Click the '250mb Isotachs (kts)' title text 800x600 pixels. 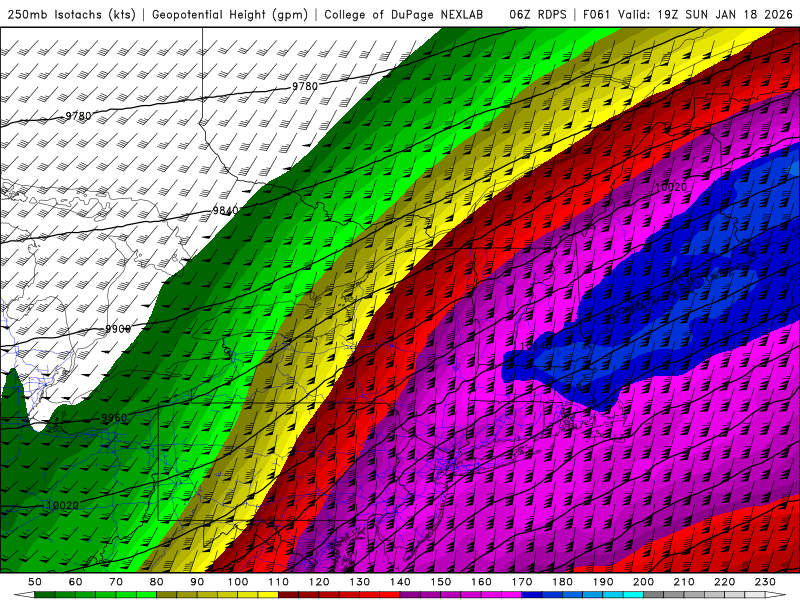71,14
